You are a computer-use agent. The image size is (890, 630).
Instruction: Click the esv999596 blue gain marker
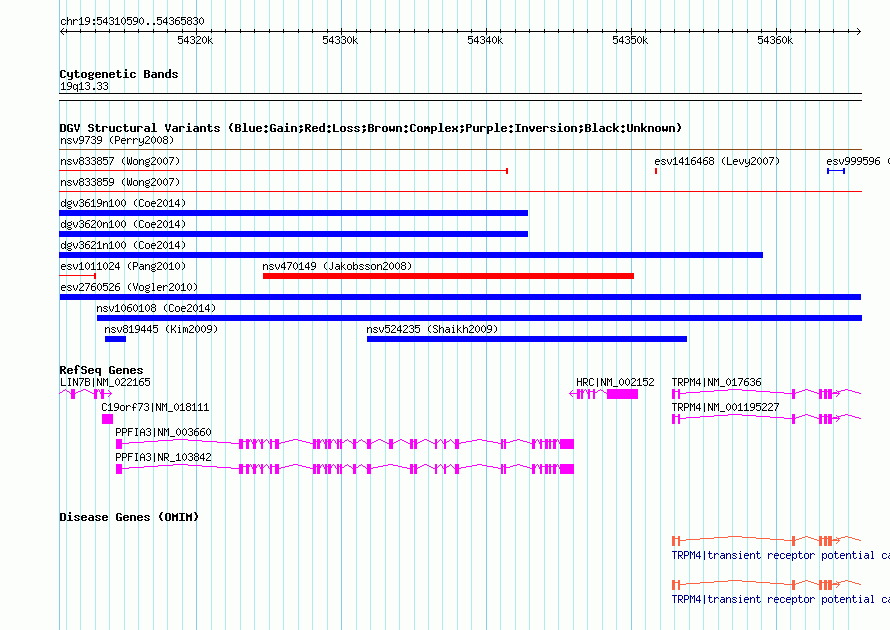pos(836,171)
